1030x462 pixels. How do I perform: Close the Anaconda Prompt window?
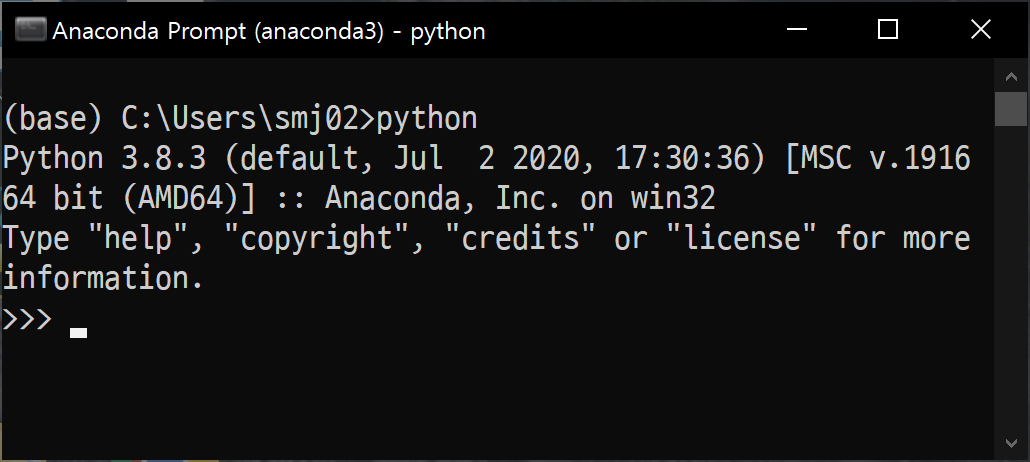(980, 30)
